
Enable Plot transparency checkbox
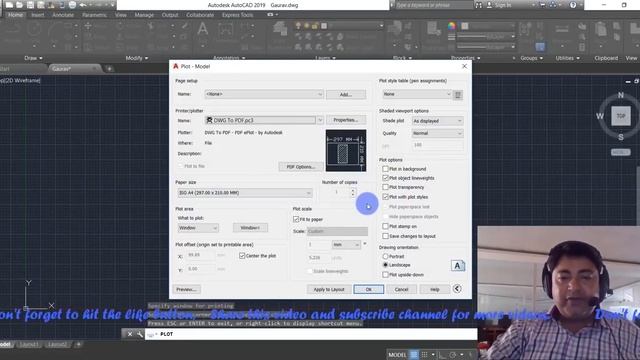coord(385,187)
